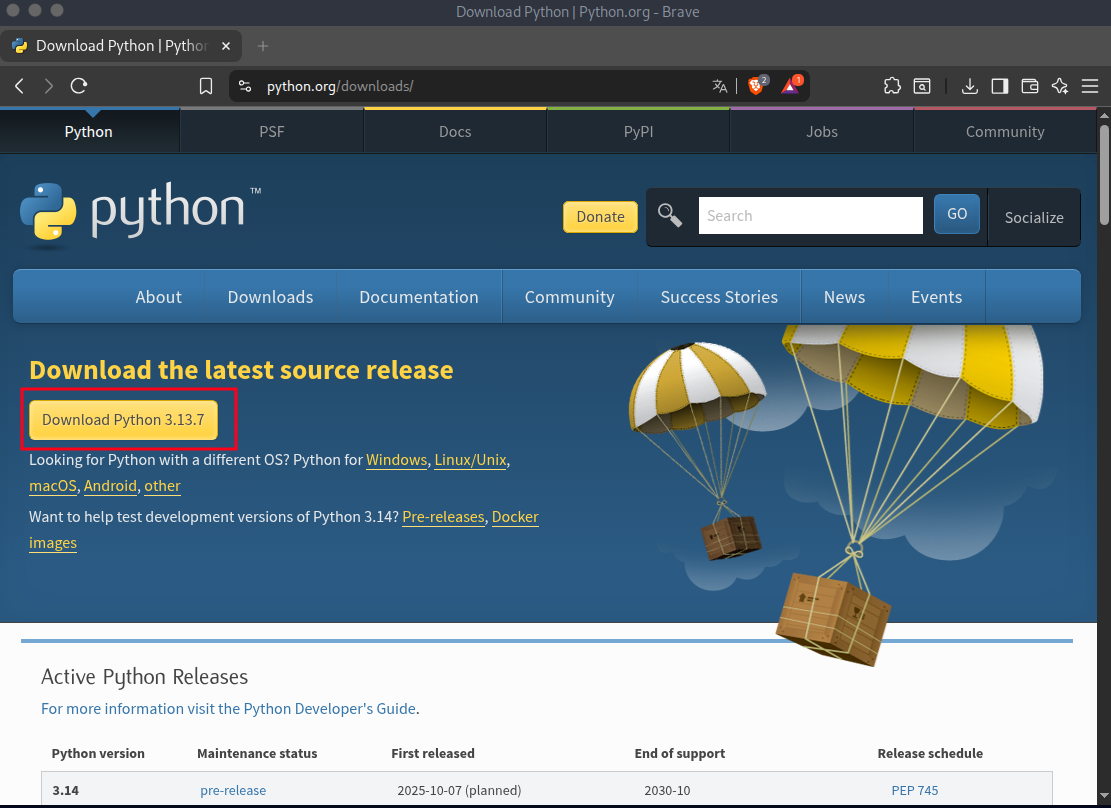1111x808 pixels.
Task: Open the Docs top-bar tab
Action: point(455,132)
